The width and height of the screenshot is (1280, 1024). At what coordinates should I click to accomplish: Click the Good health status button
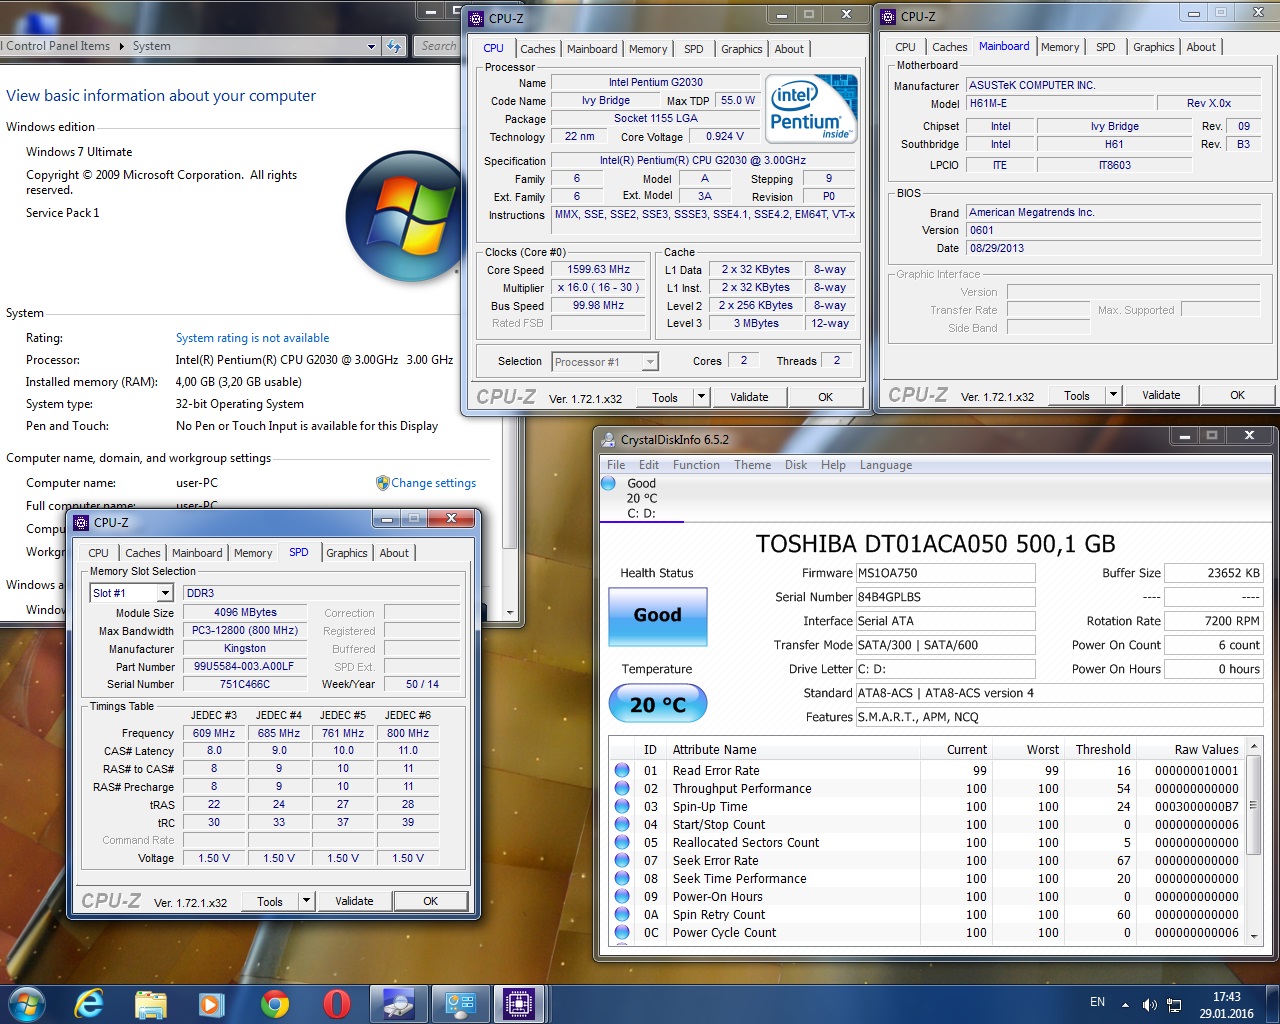click(657, 615)
